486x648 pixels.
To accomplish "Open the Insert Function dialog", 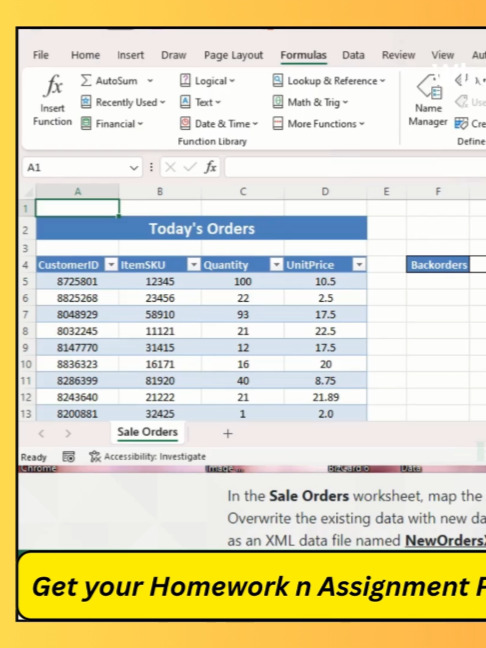I will click(52, 100).
